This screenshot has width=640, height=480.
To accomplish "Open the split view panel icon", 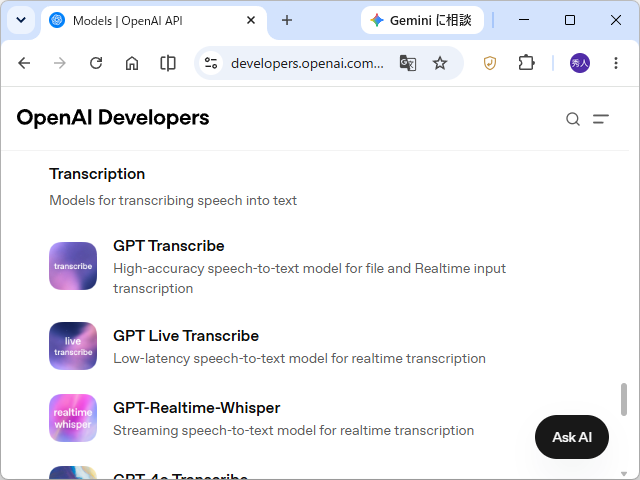I will [168, 63].
